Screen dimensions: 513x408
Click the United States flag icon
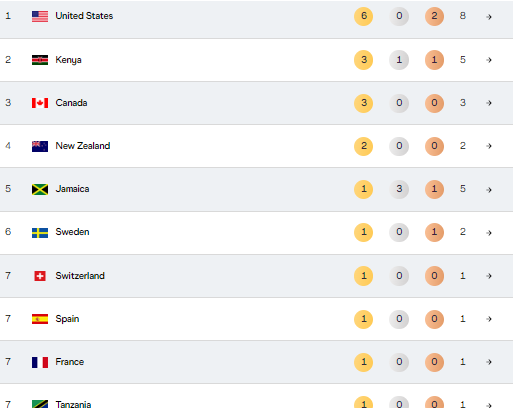tap(40, 16)
